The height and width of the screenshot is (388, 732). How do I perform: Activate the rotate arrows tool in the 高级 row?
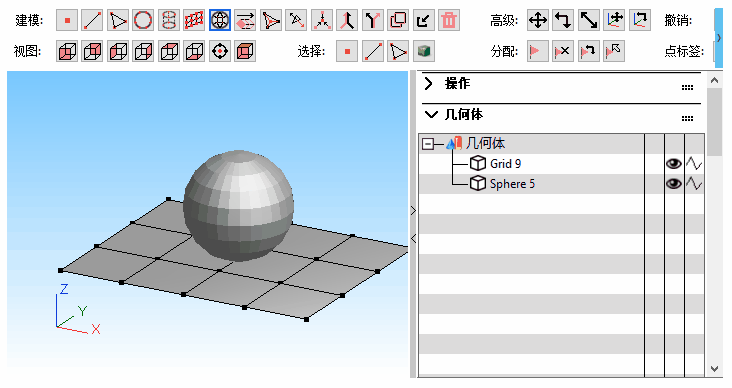[563, 20]
